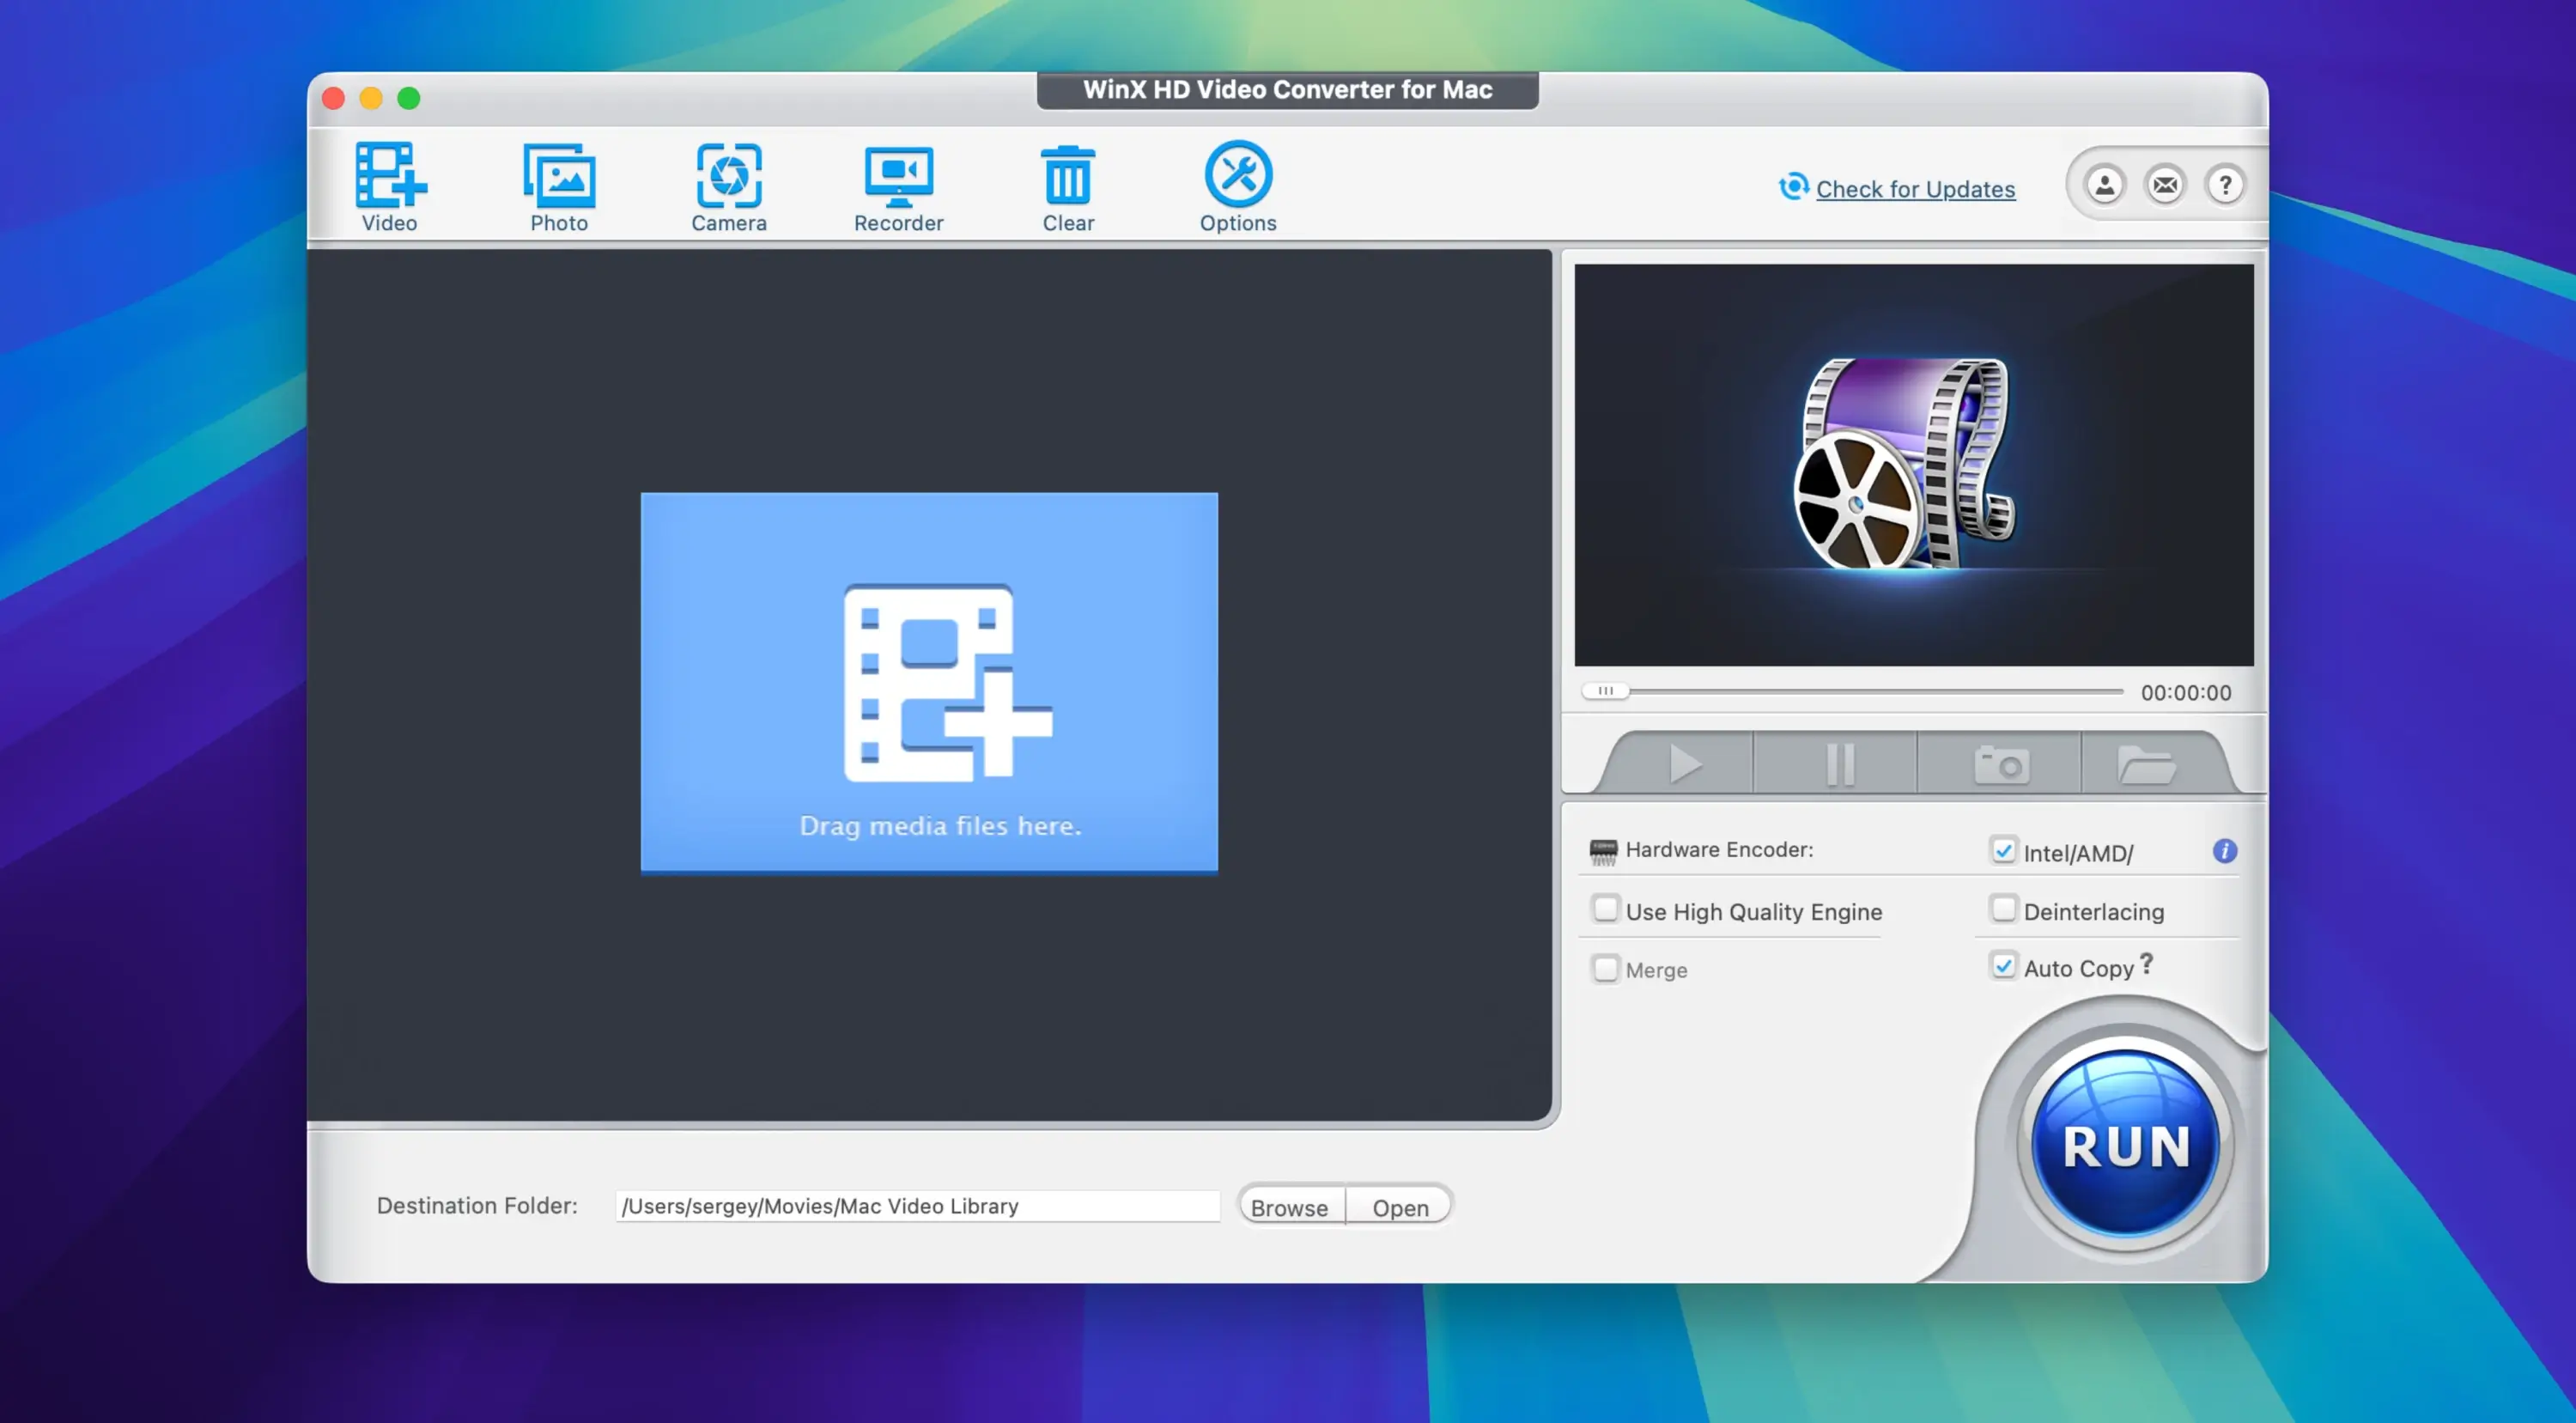Screen dimensions: 2576x1423
Task: Click the Hardware Encoder label
Action: pos(1719,850)
